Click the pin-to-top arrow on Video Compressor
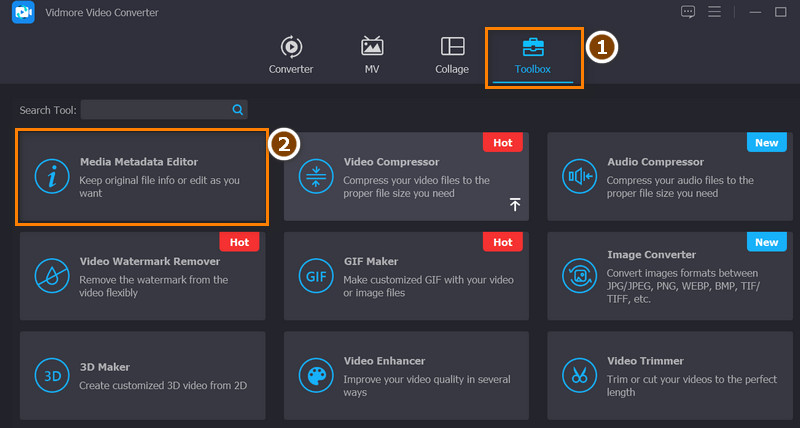Image resolution: width=800 pixels, height=428 pixels. pos(515,204)
